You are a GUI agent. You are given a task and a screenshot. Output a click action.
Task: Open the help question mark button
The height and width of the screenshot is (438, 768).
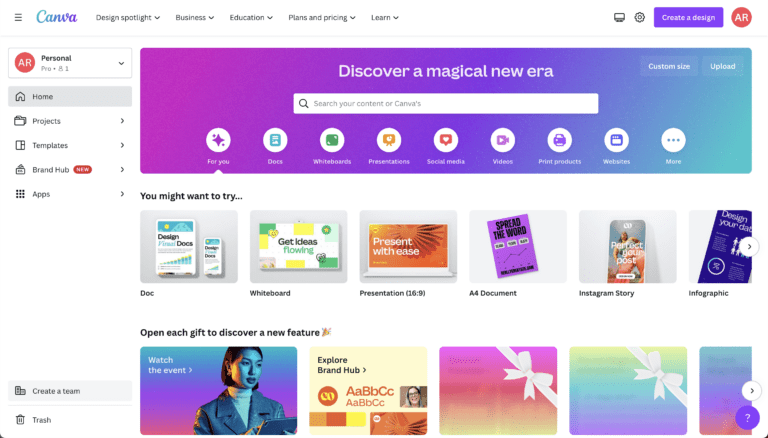[747, 418]
